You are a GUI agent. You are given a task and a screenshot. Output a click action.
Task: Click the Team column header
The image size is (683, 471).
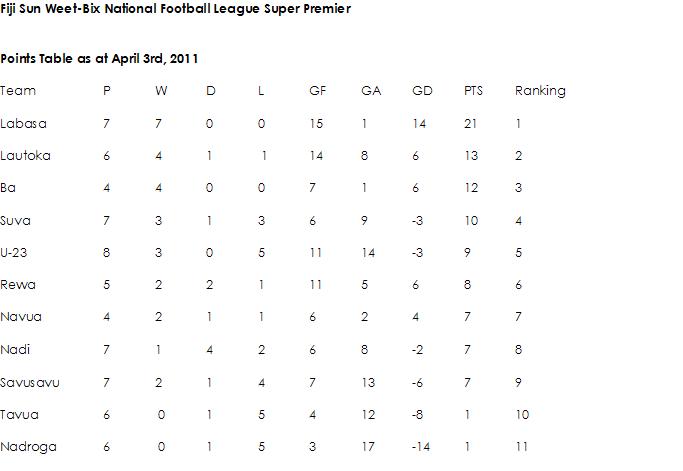point(18,91)
